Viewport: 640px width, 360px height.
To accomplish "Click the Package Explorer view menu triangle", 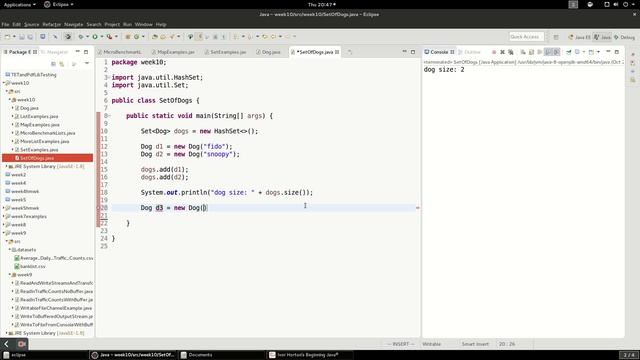I will (87, 64).
